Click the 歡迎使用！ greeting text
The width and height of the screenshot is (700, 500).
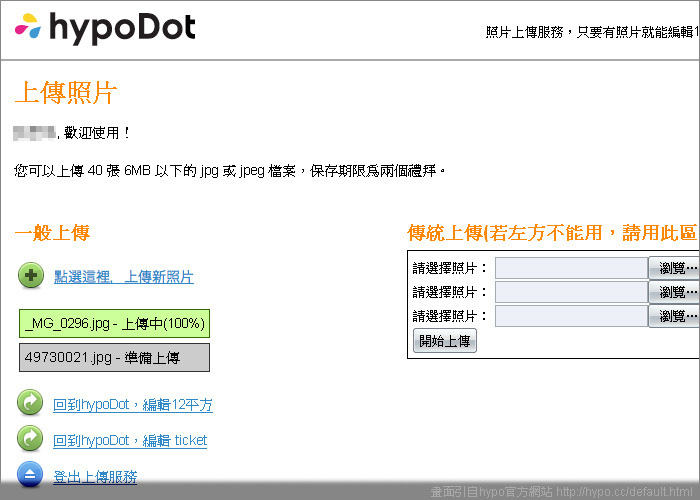(97, 133)
